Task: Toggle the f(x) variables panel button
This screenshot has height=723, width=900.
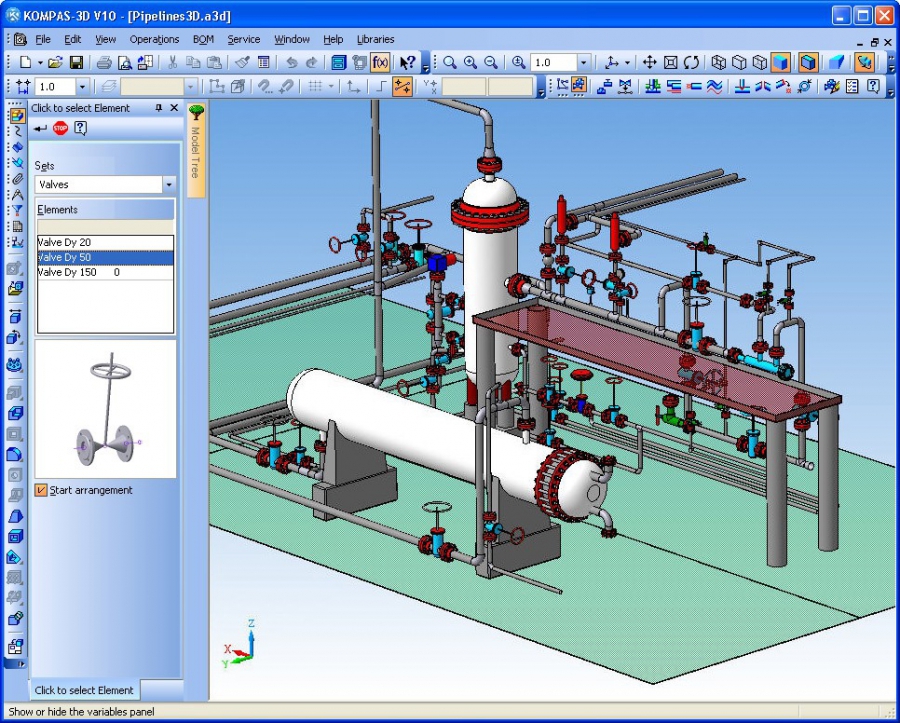Action: (380, 62)
